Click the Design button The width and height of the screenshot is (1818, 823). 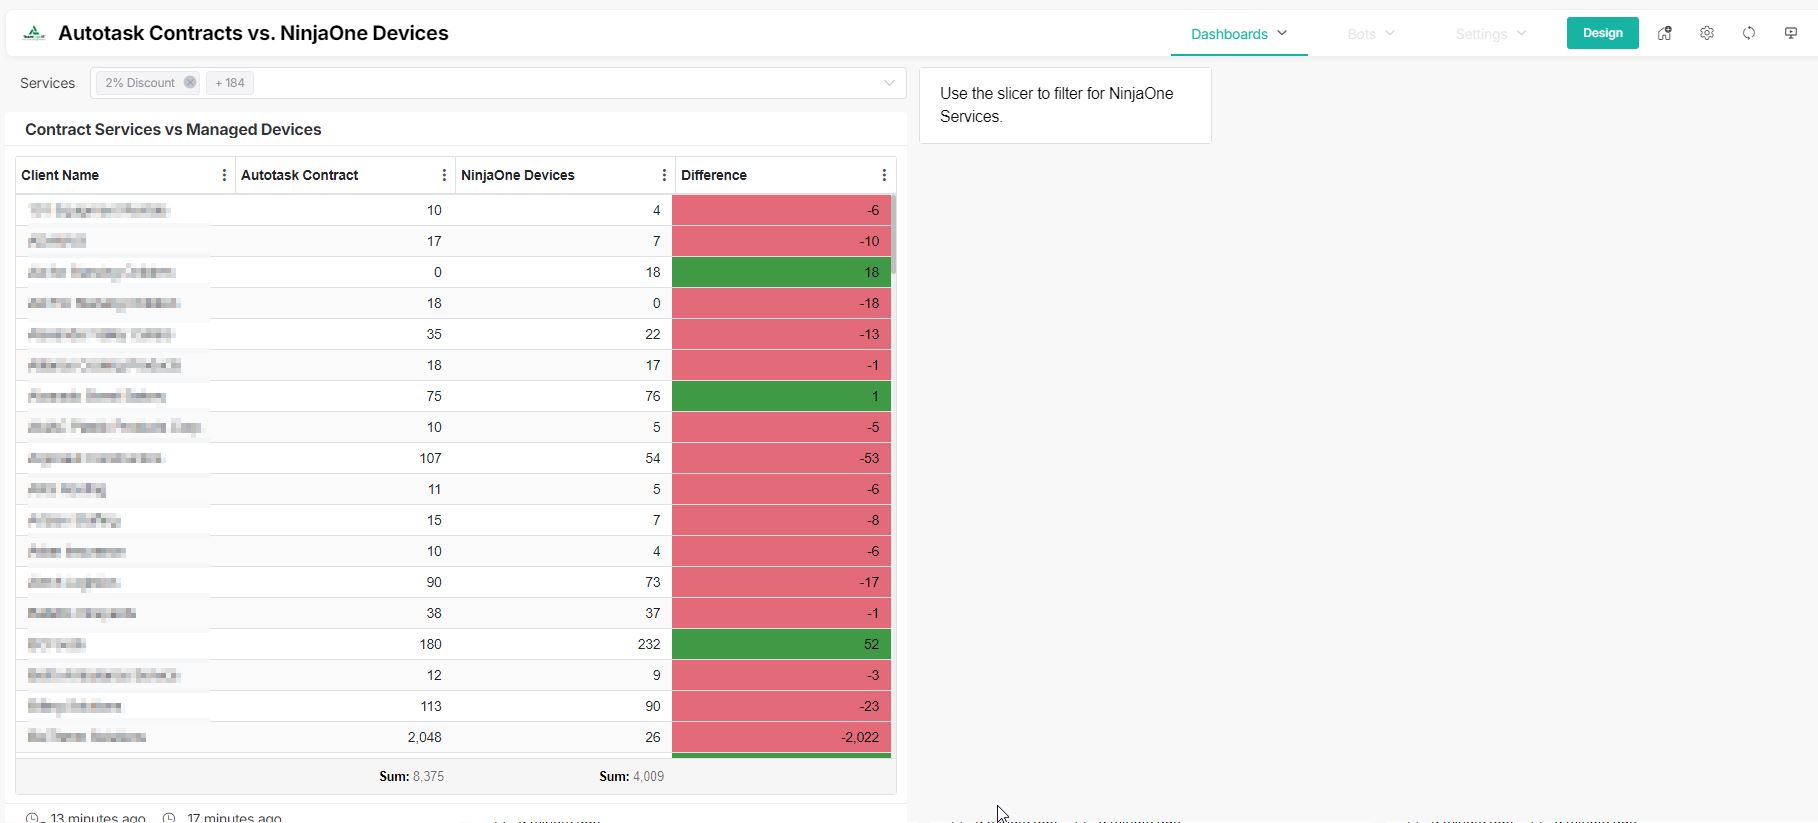[1602, 33]
